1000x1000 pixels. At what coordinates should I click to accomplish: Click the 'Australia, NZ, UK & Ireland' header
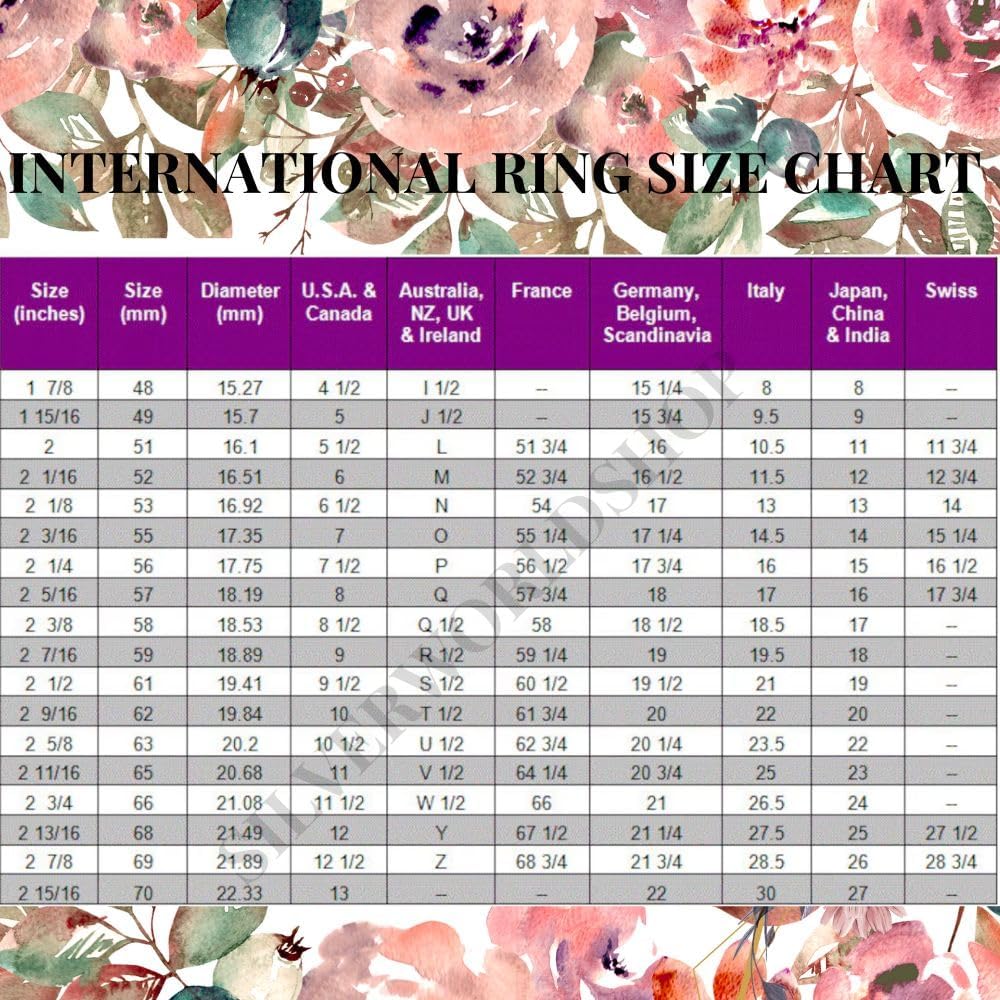click(x=441, y=312)
